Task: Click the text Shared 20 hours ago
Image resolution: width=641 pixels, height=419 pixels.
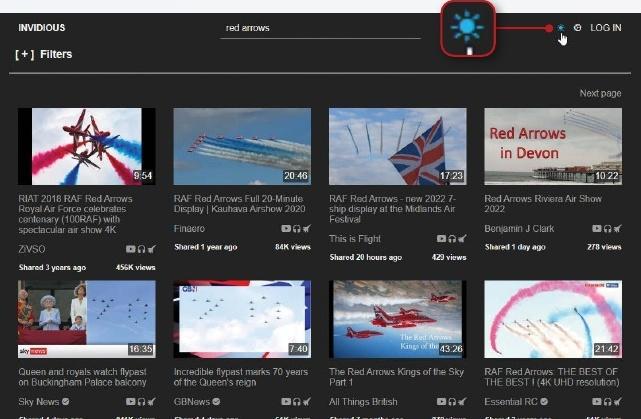Action: pyautogui.click(x=366, y=258)
